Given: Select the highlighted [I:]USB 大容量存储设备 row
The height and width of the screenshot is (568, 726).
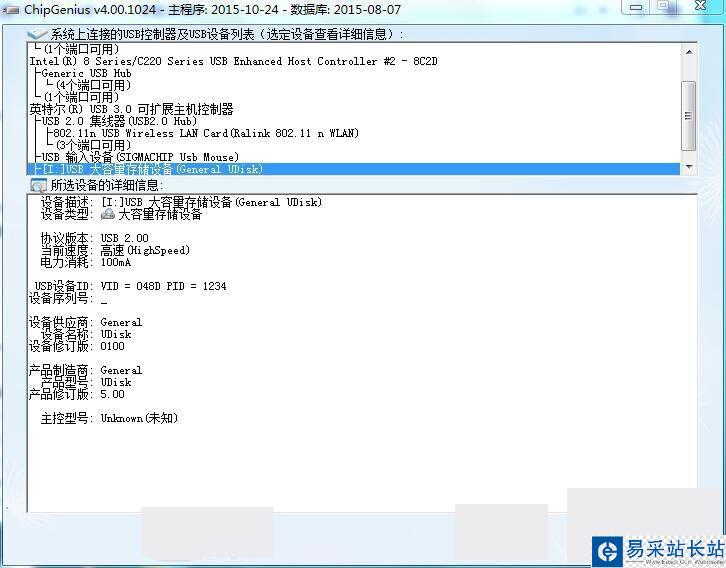Looking at the screenshot, I should (353, 169).
